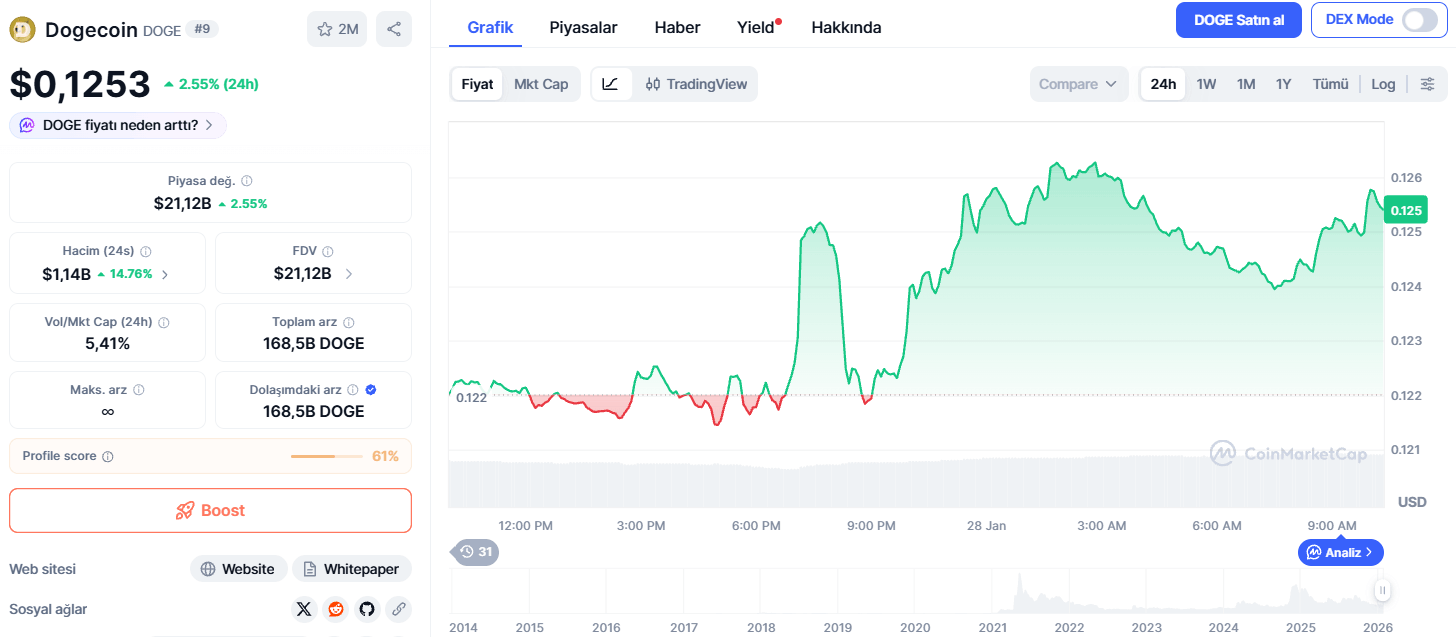The width and height of the screenshot is (1456, 637).
Task: Open the Whitepaper link
Action: (x=351, y=569)
